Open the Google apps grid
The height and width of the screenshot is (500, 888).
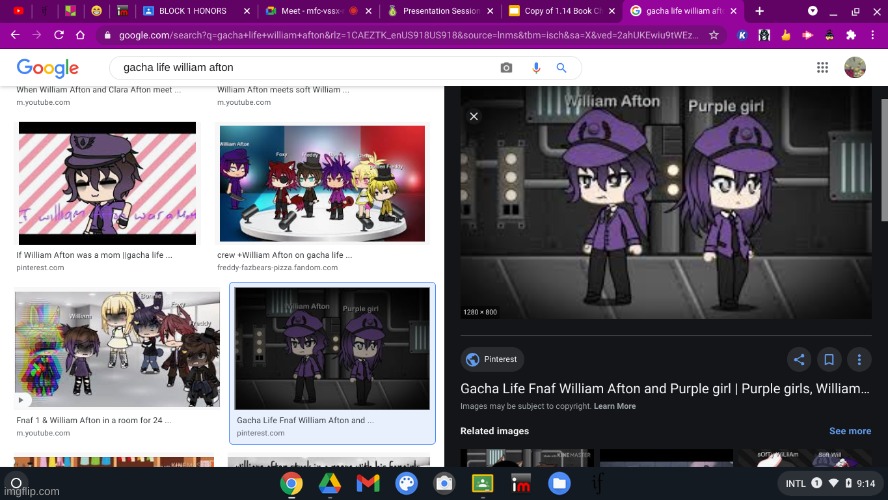822,67
